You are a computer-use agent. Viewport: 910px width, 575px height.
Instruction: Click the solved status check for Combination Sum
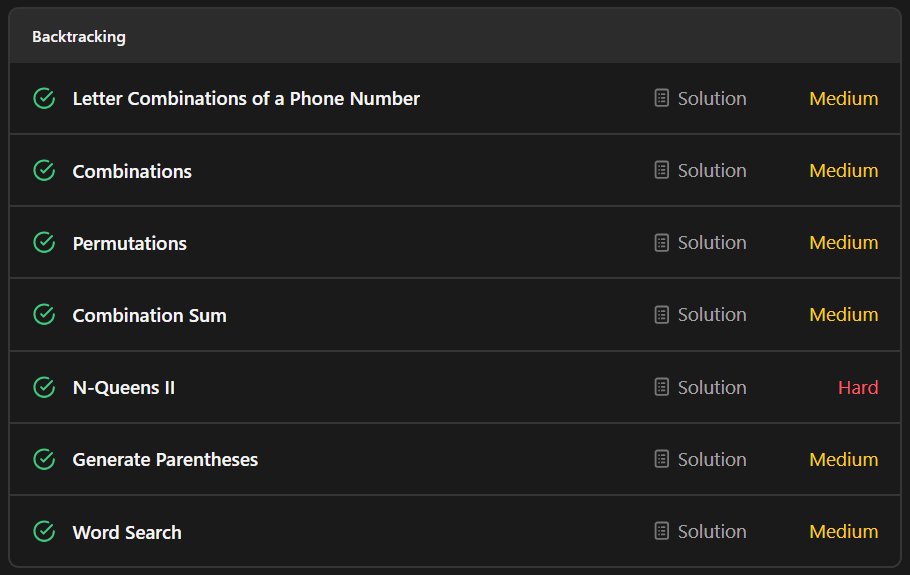coord(44,314)
